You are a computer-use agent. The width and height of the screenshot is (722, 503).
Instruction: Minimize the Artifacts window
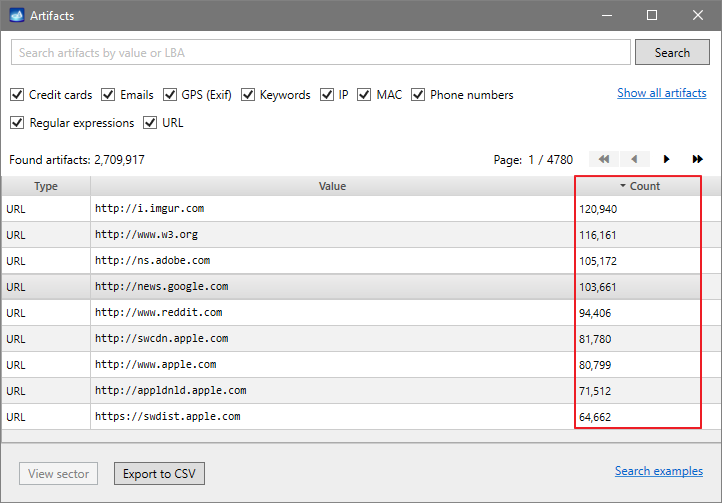click(606, 16)
